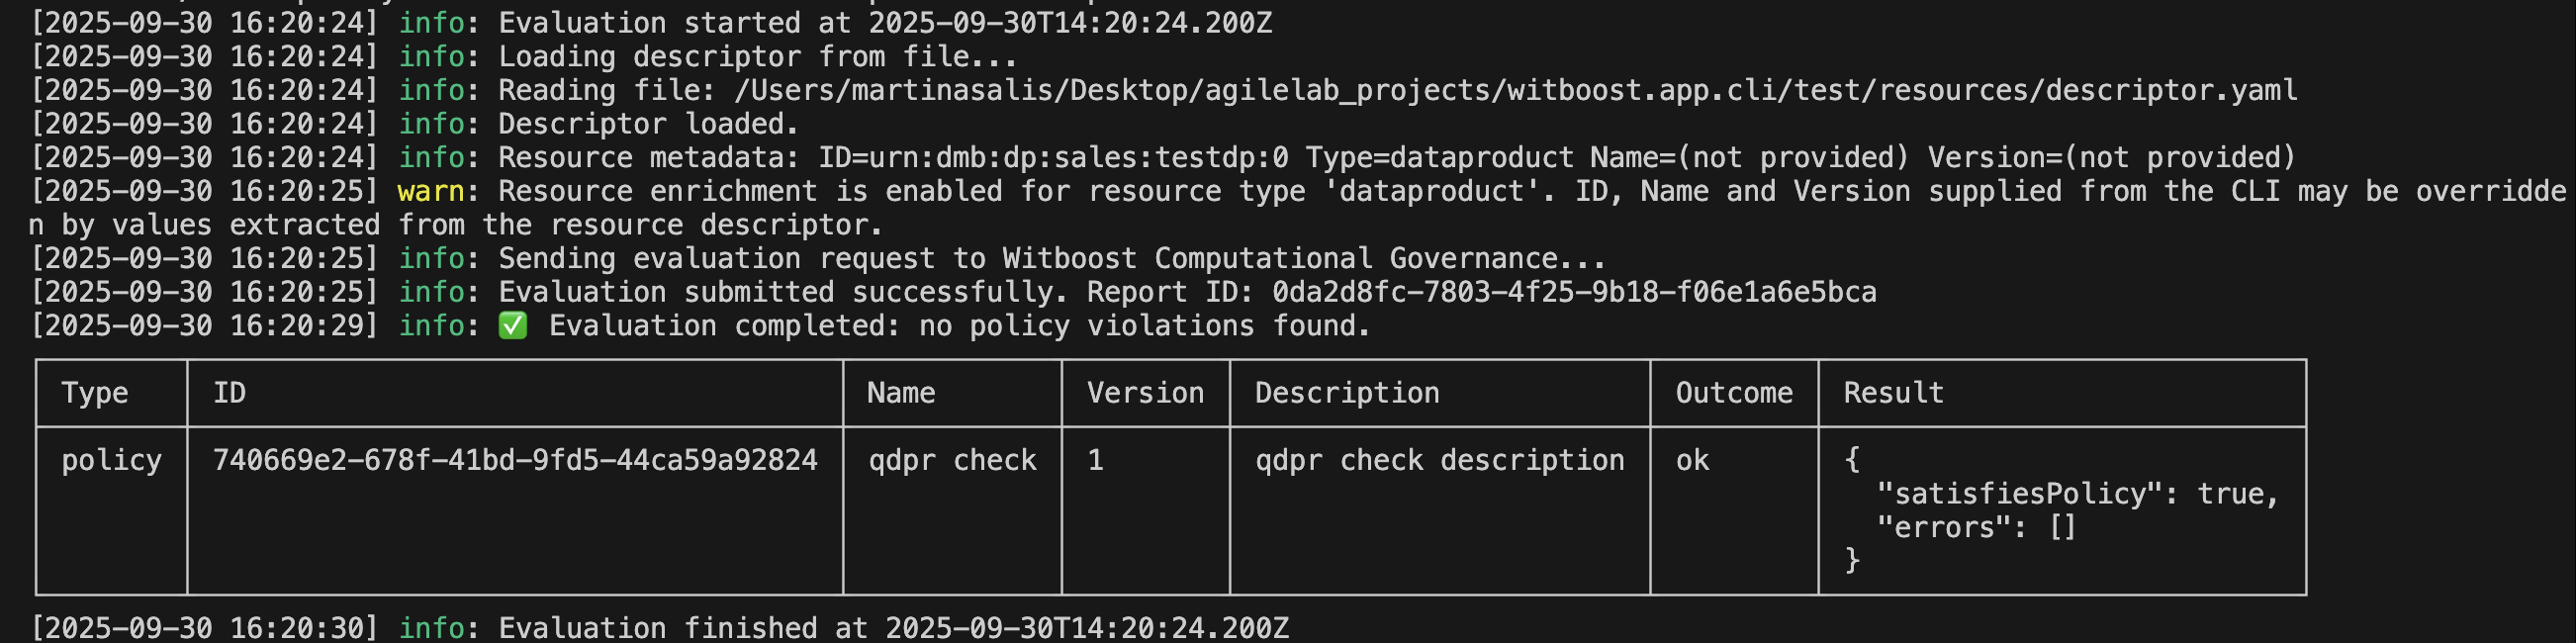
Task: Select the ID column header
Action: (229, 393)
